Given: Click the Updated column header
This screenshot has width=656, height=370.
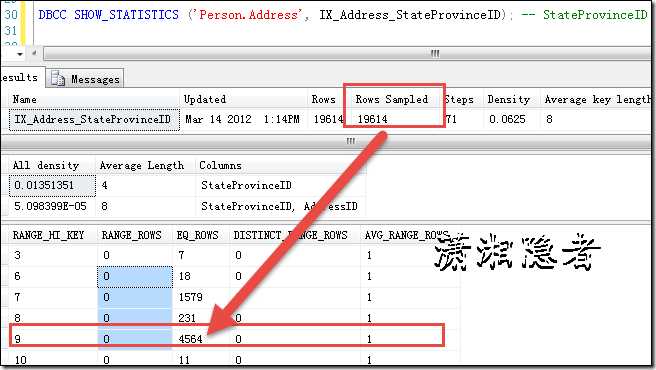Looking at the screenshot, I should coord(244,100).
